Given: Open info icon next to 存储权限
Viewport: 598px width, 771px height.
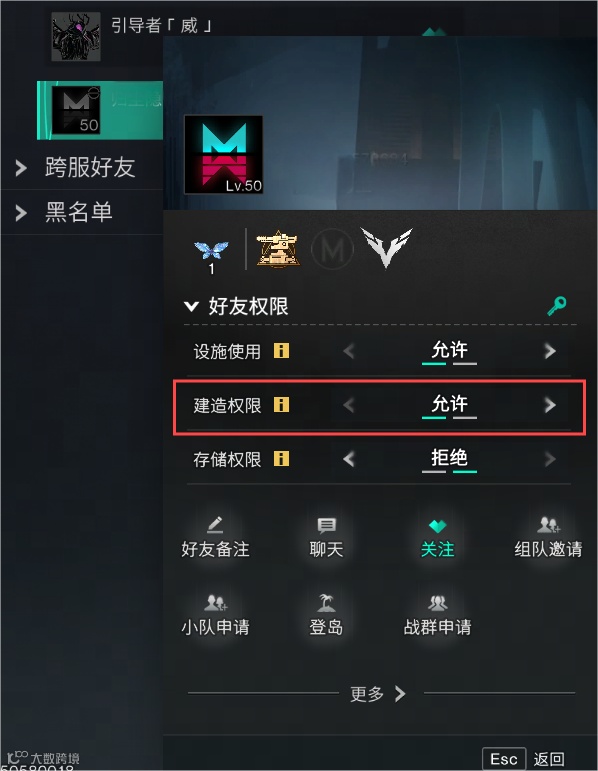Looking at the screenshot, I should click(x=281, y=459).
